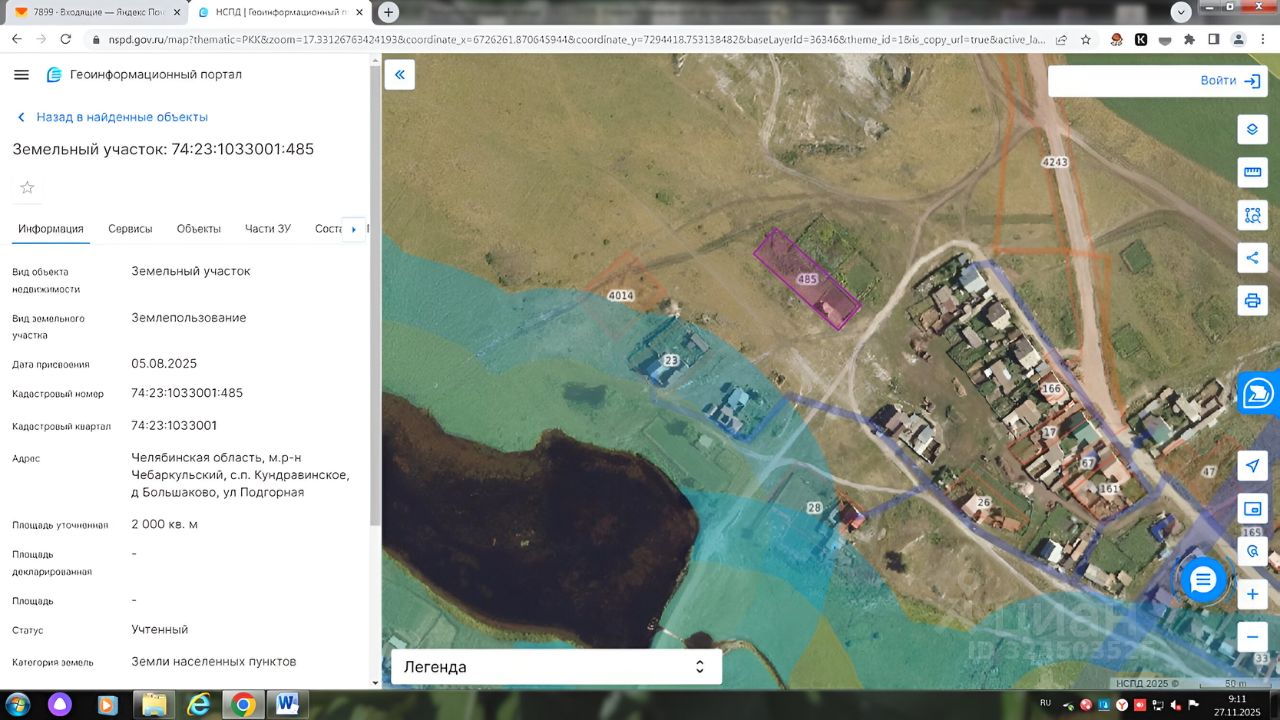Open the Chrome tab search dropdown
The height and width of the screenshot is (720, 1280).
click(1181, 12)
